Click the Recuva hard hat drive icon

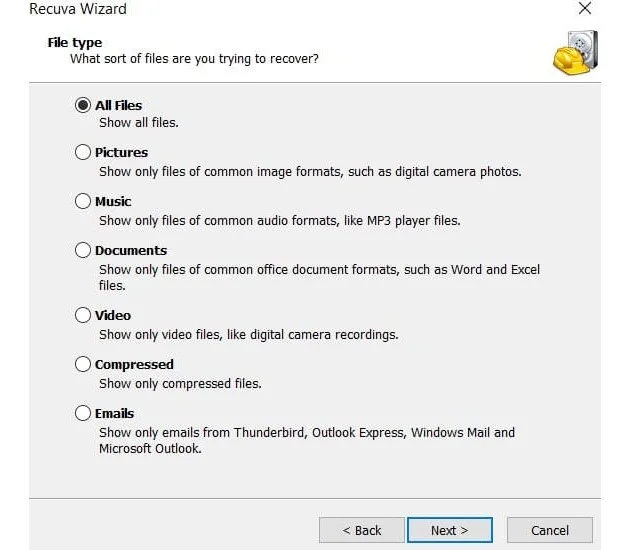pos(576,53)
